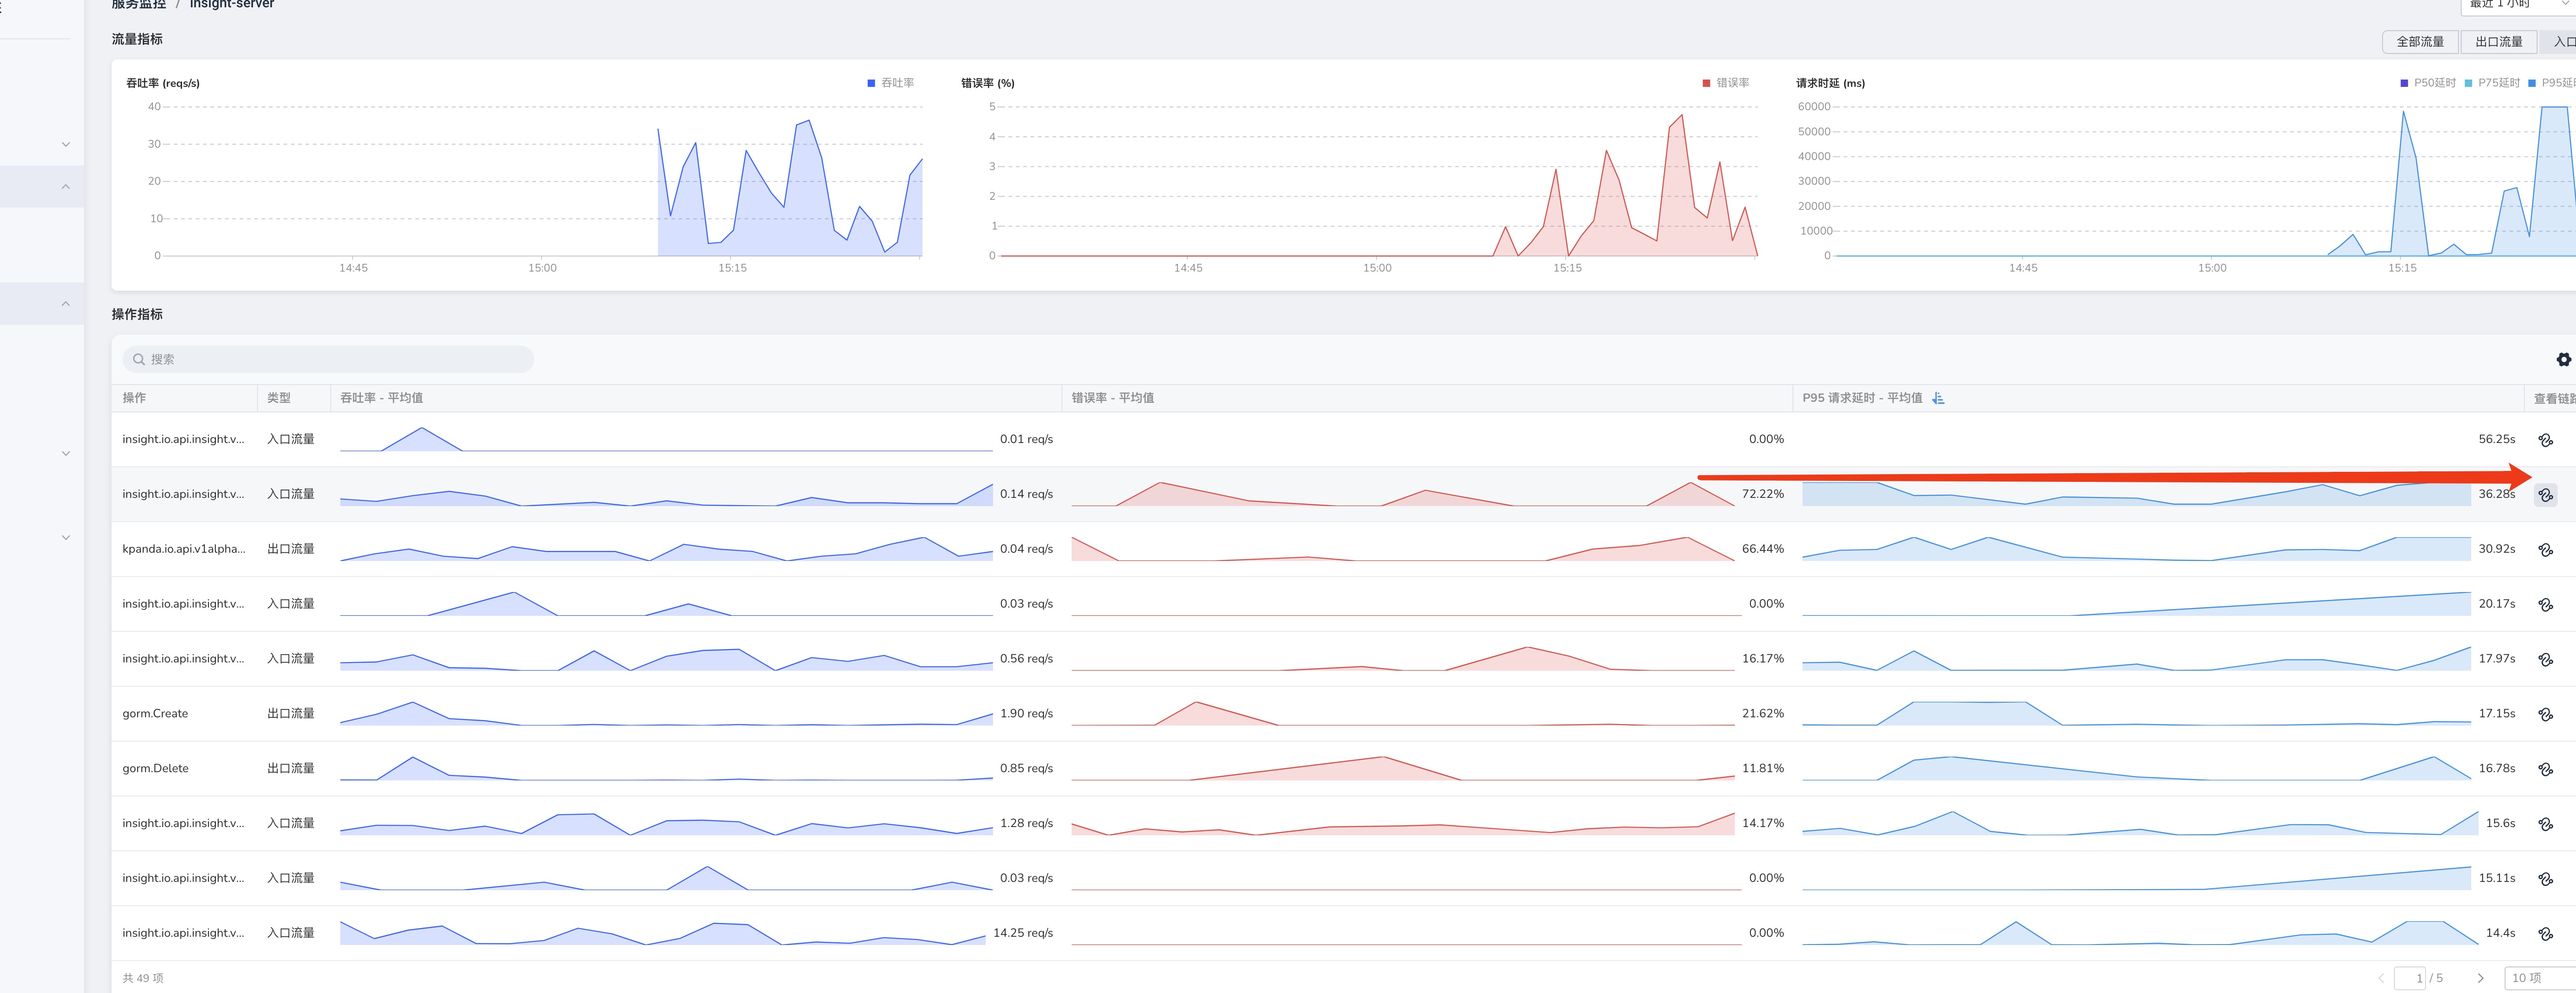Click P95 请求延时 - 平均值 header
This screenshot has height=993, width=2576.
click(1862, 398)
